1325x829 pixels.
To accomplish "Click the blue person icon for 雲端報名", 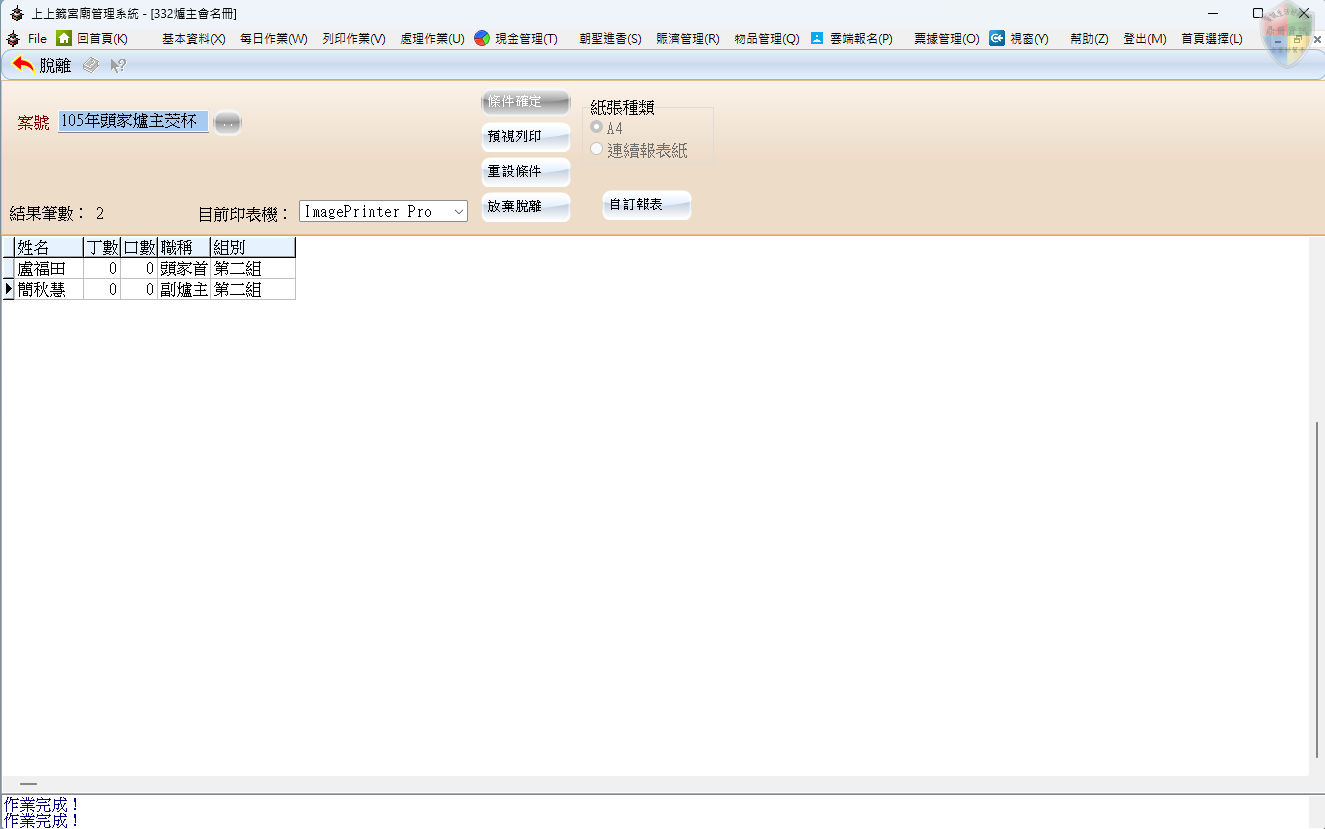I will click(x=817, y=38).
